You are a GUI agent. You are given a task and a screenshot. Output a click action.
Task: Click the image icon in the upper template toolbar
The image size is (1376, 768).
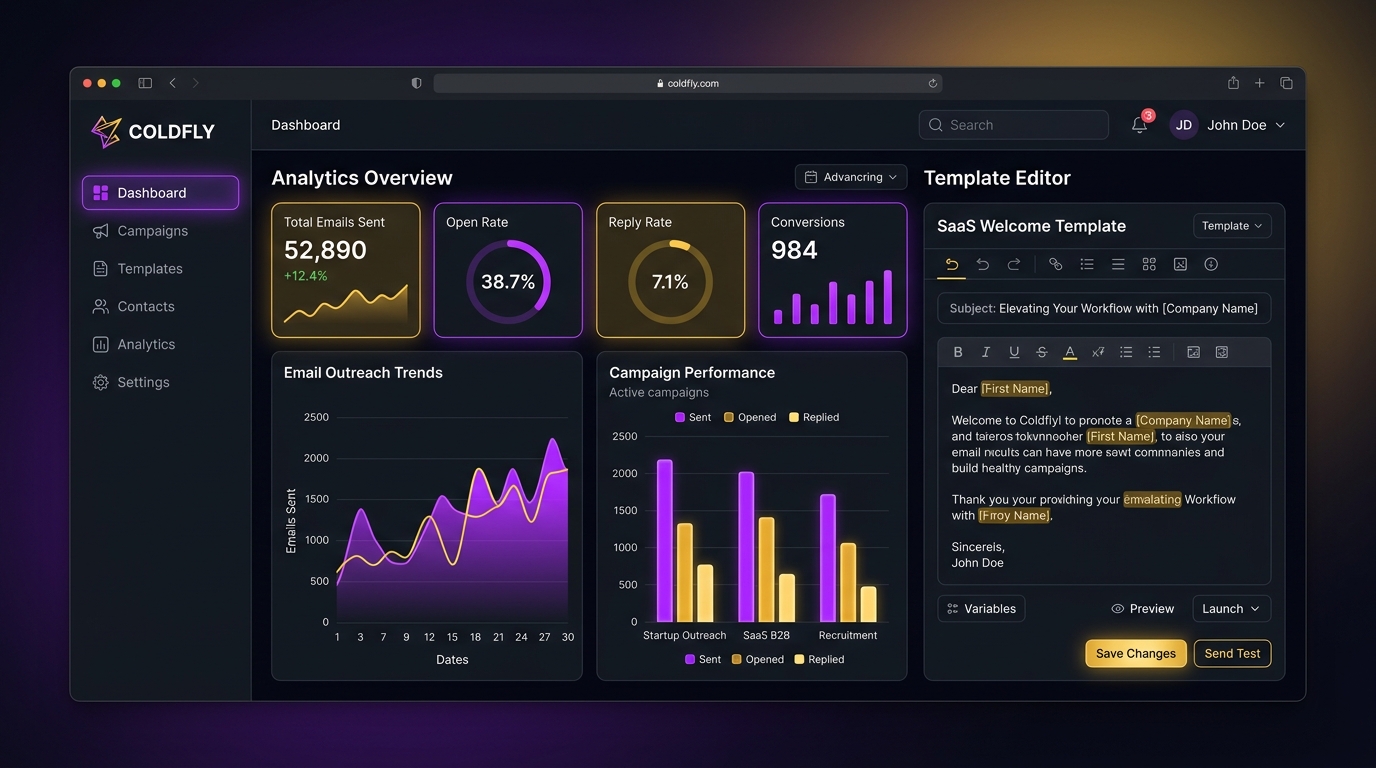tap(1180, 264)
